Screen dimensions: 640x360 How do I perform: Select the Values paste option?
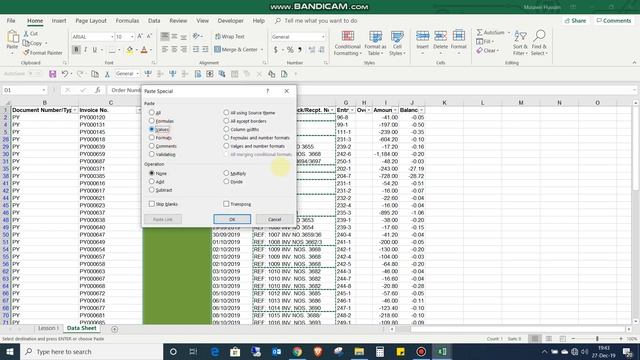pos(152,129)
